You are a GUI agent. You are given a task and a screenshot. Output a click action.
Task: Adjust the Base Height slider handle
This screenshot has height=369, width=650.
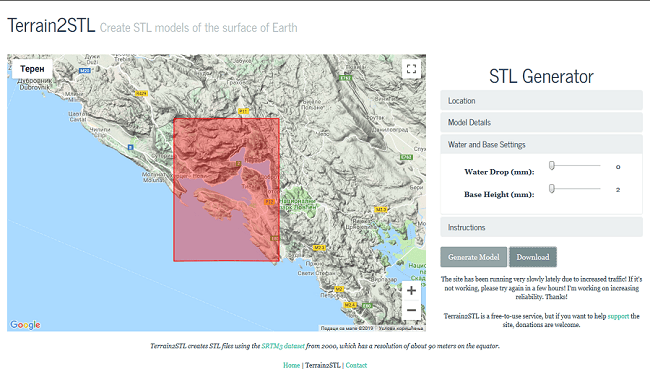tap(552, 189)
